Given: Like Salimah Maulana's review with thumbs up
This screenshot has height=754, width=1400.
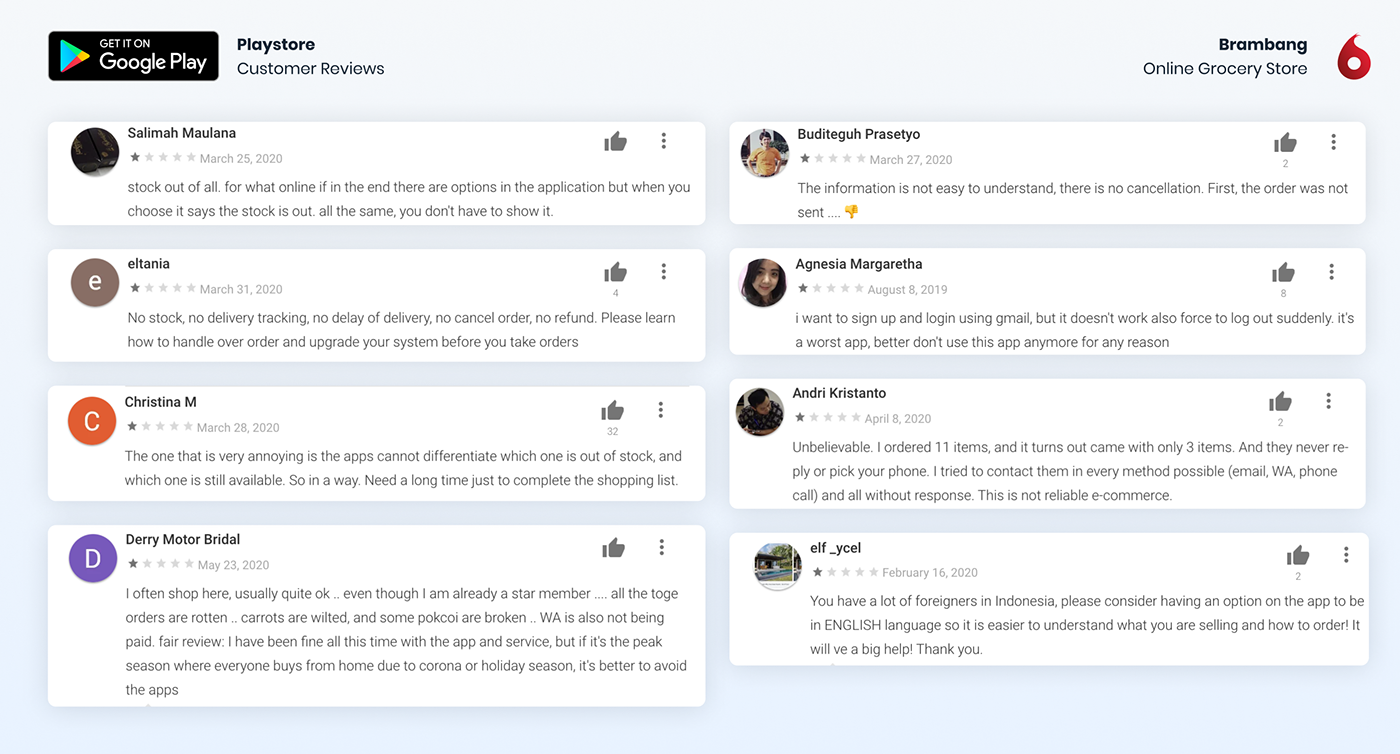Looking at the screenshot, I should point(615,142).
